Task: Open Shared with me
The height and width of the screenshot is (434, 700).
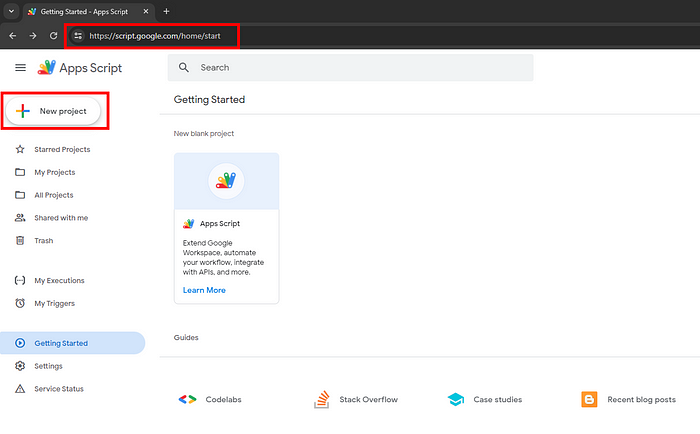Action: 61,218
